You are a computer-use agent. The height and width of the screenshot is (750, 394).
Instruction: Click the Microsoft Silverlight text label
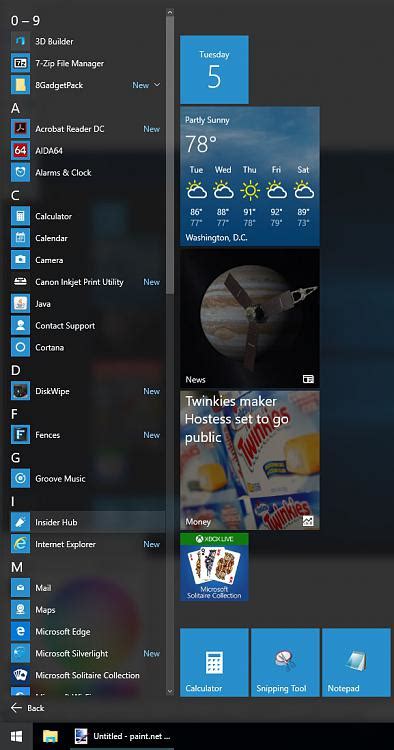72,654
